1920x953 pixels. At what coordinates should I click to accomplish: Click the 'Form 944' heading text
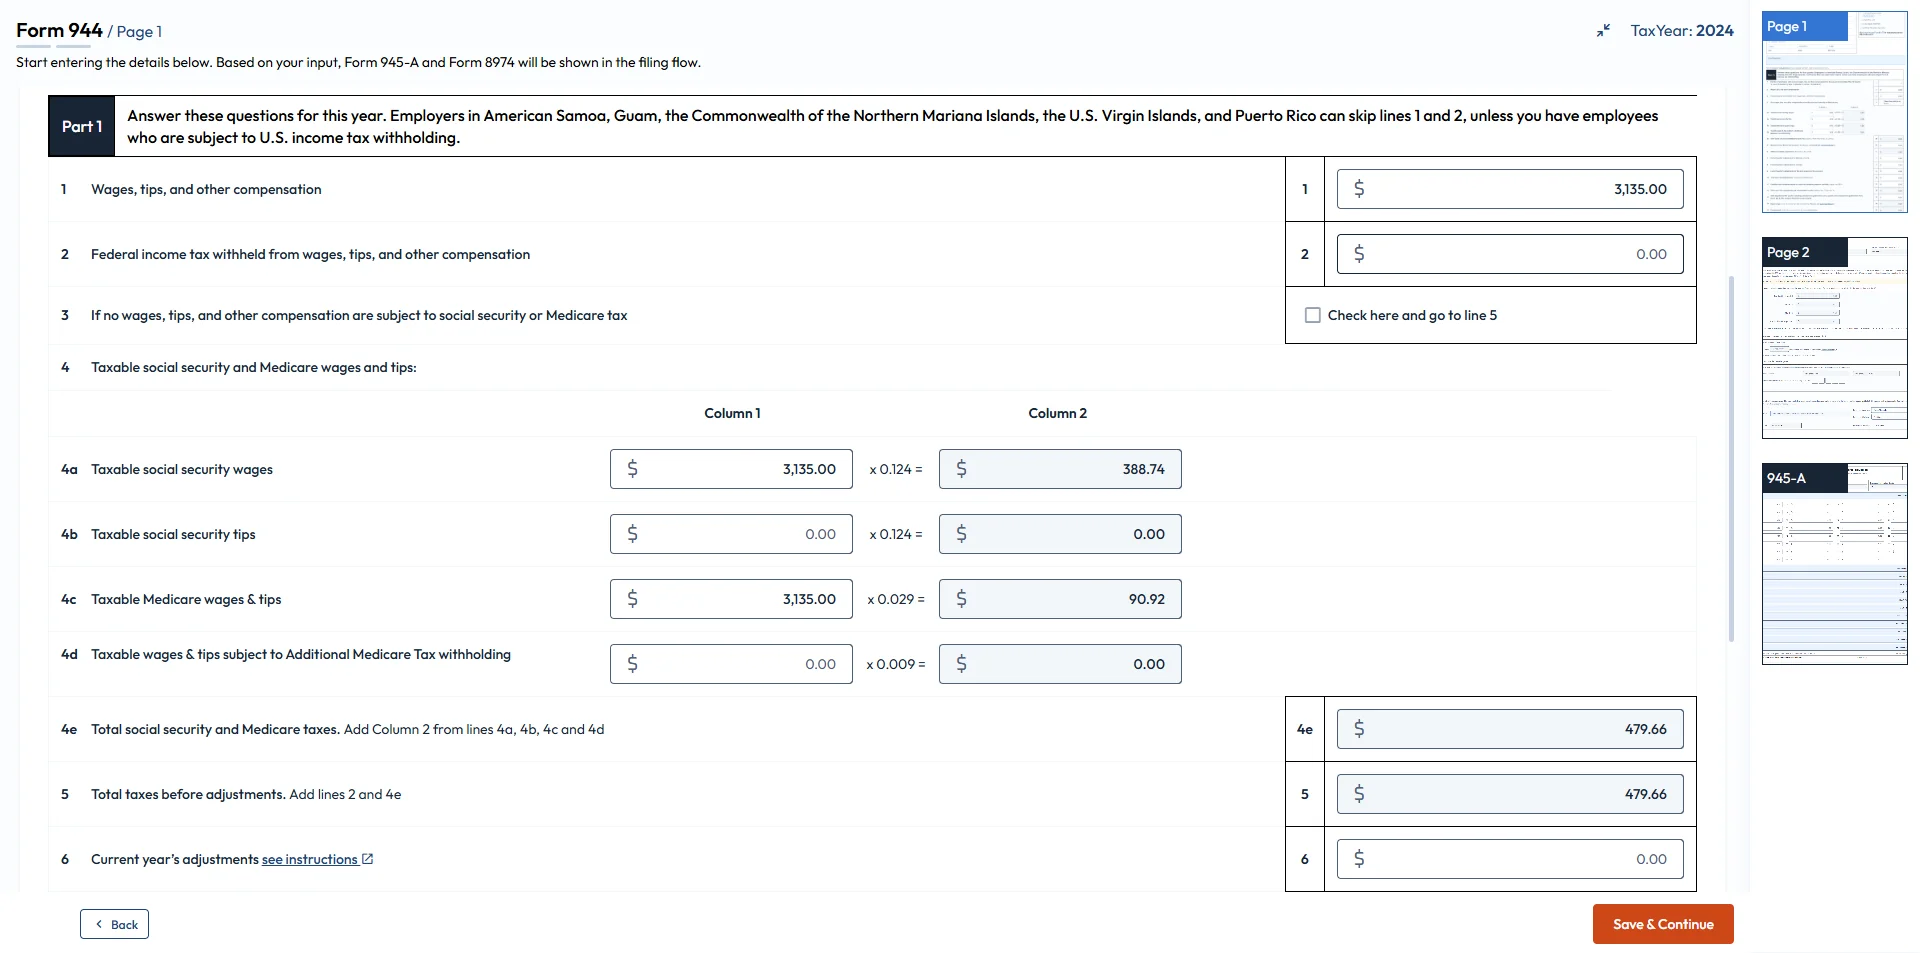pyautogui.click(x=59, y=30)
